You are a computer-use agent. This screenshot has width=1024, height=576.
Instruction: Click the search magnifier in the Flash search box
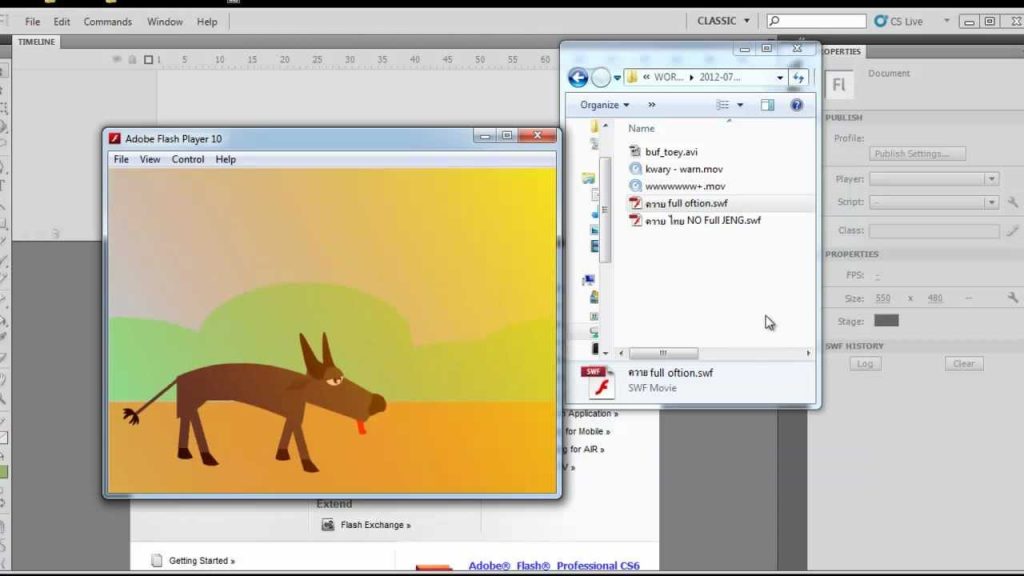pos(775,21)
